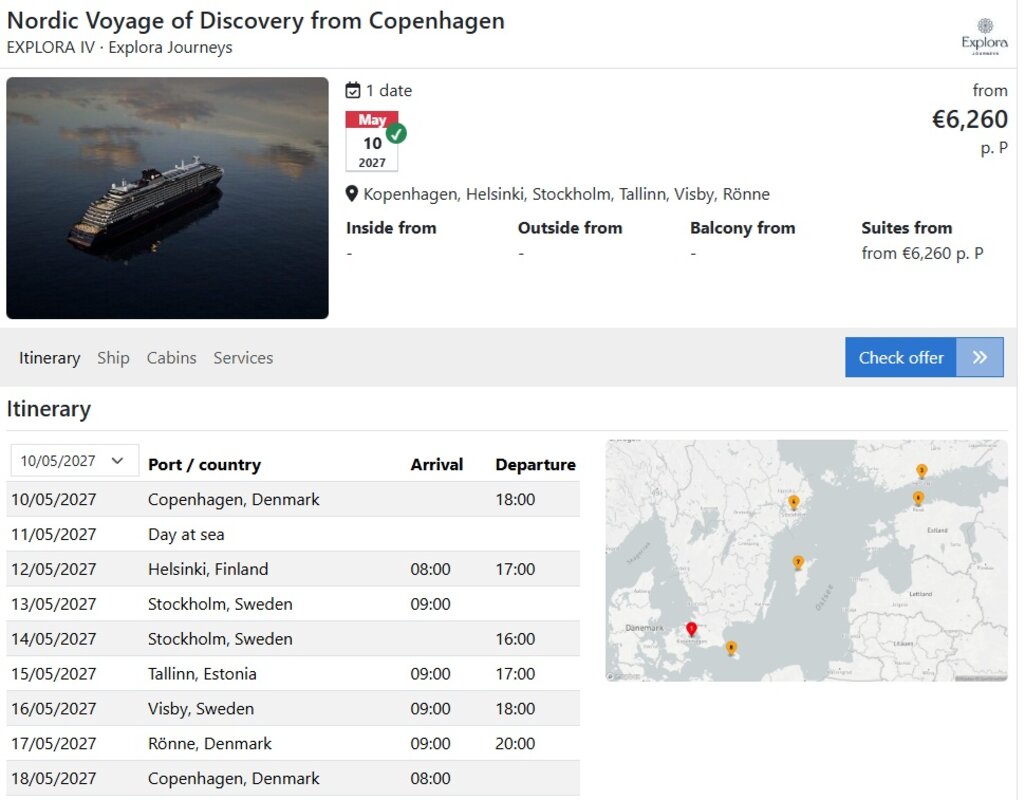Screen dimensions: 1025x800
Task: Open the 10/05/2027 date dropdown
Action: 75,461
